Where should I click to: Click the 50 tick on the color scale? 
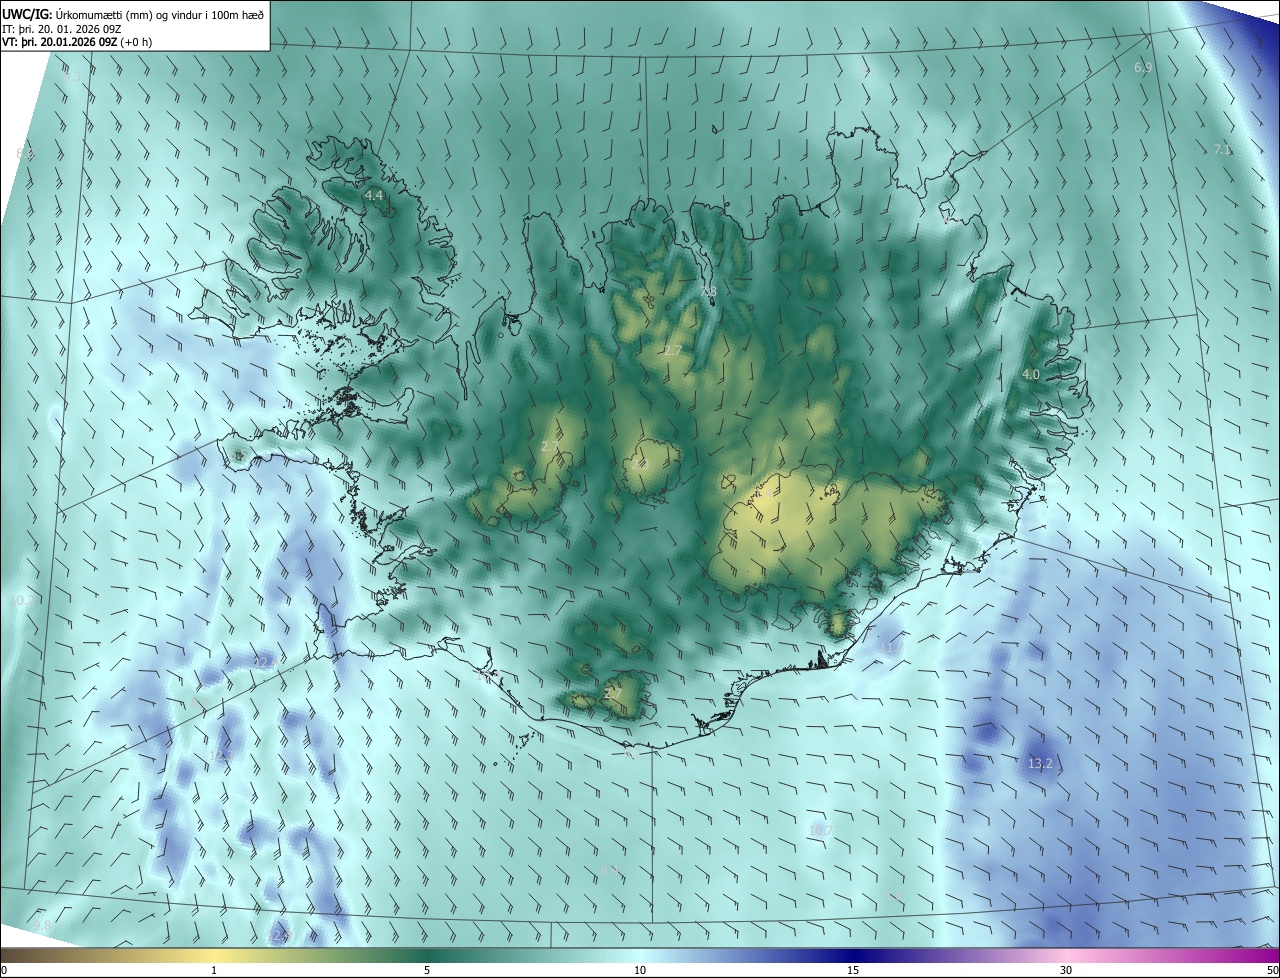click(x=1272, y=971)
